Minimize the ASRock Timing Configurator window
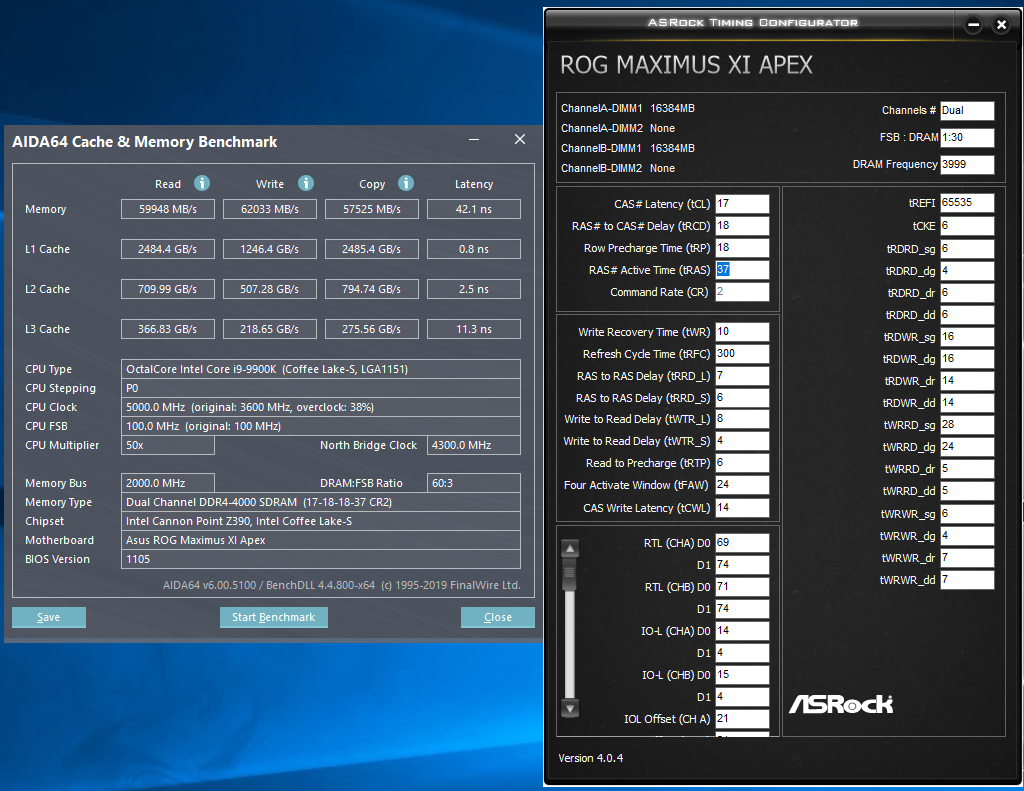1024x791 pixels. (973, 25)
